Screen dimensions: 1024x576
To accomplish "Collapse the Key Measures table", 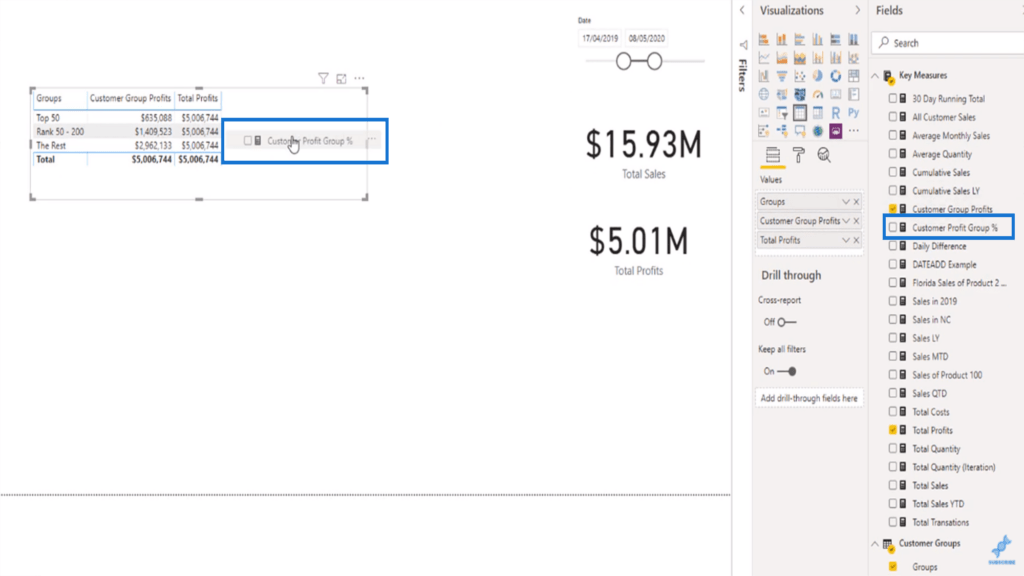I will (876, 76).
